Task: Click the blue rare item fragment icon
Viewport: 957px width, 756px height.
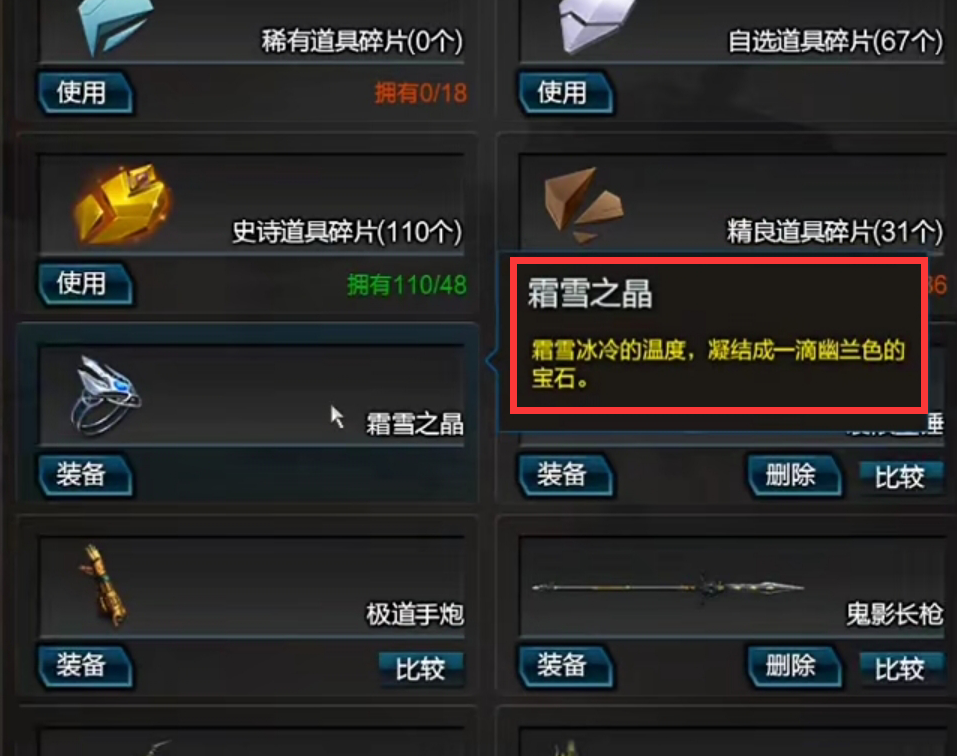Action: coord(115,26)
